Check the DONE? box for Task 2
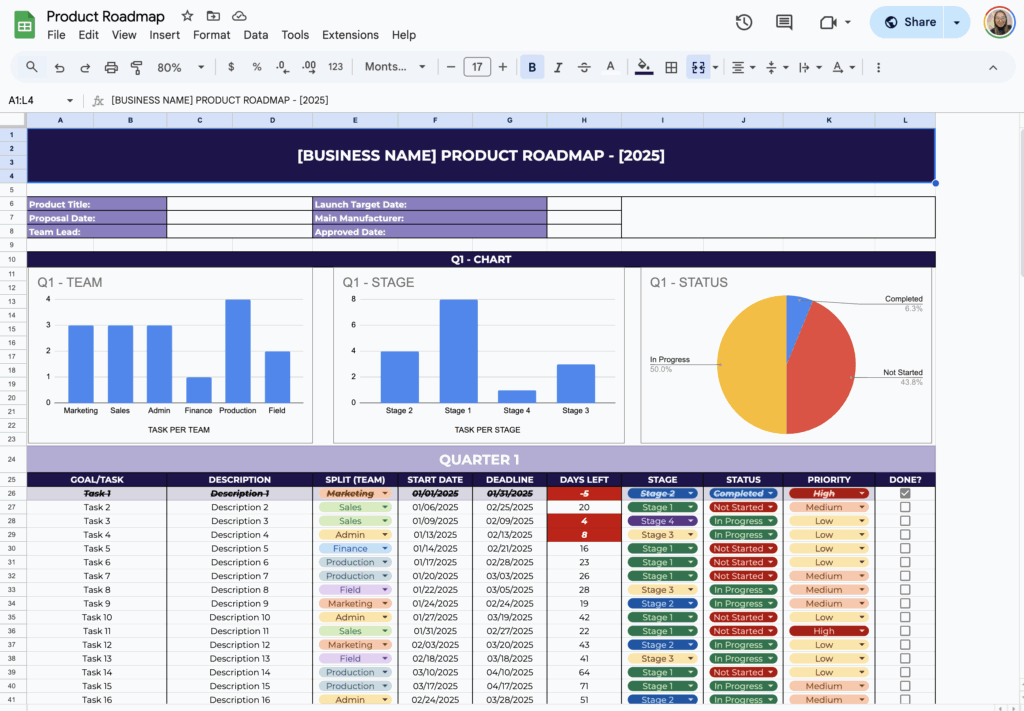The image size is (1024, 711). point(905,507)
